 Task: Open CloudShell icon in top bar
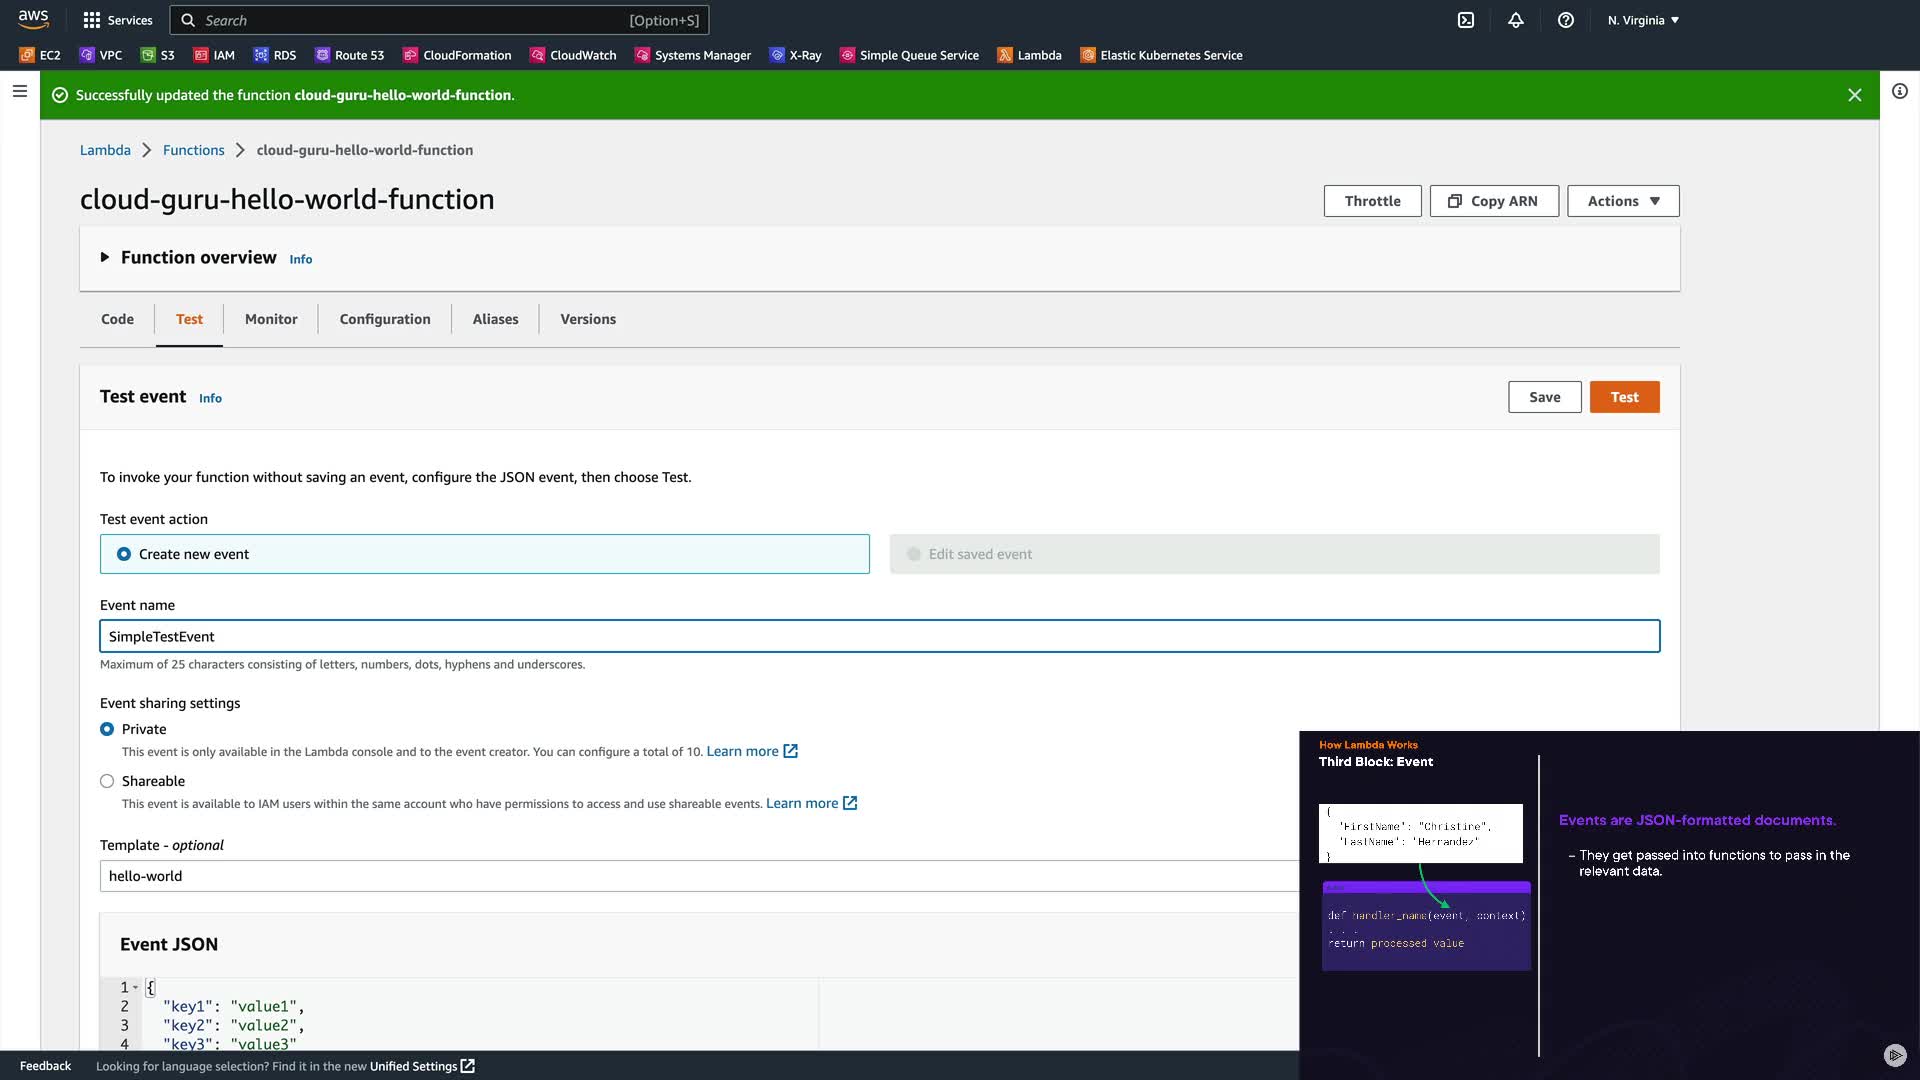[x=1466, y=20]
